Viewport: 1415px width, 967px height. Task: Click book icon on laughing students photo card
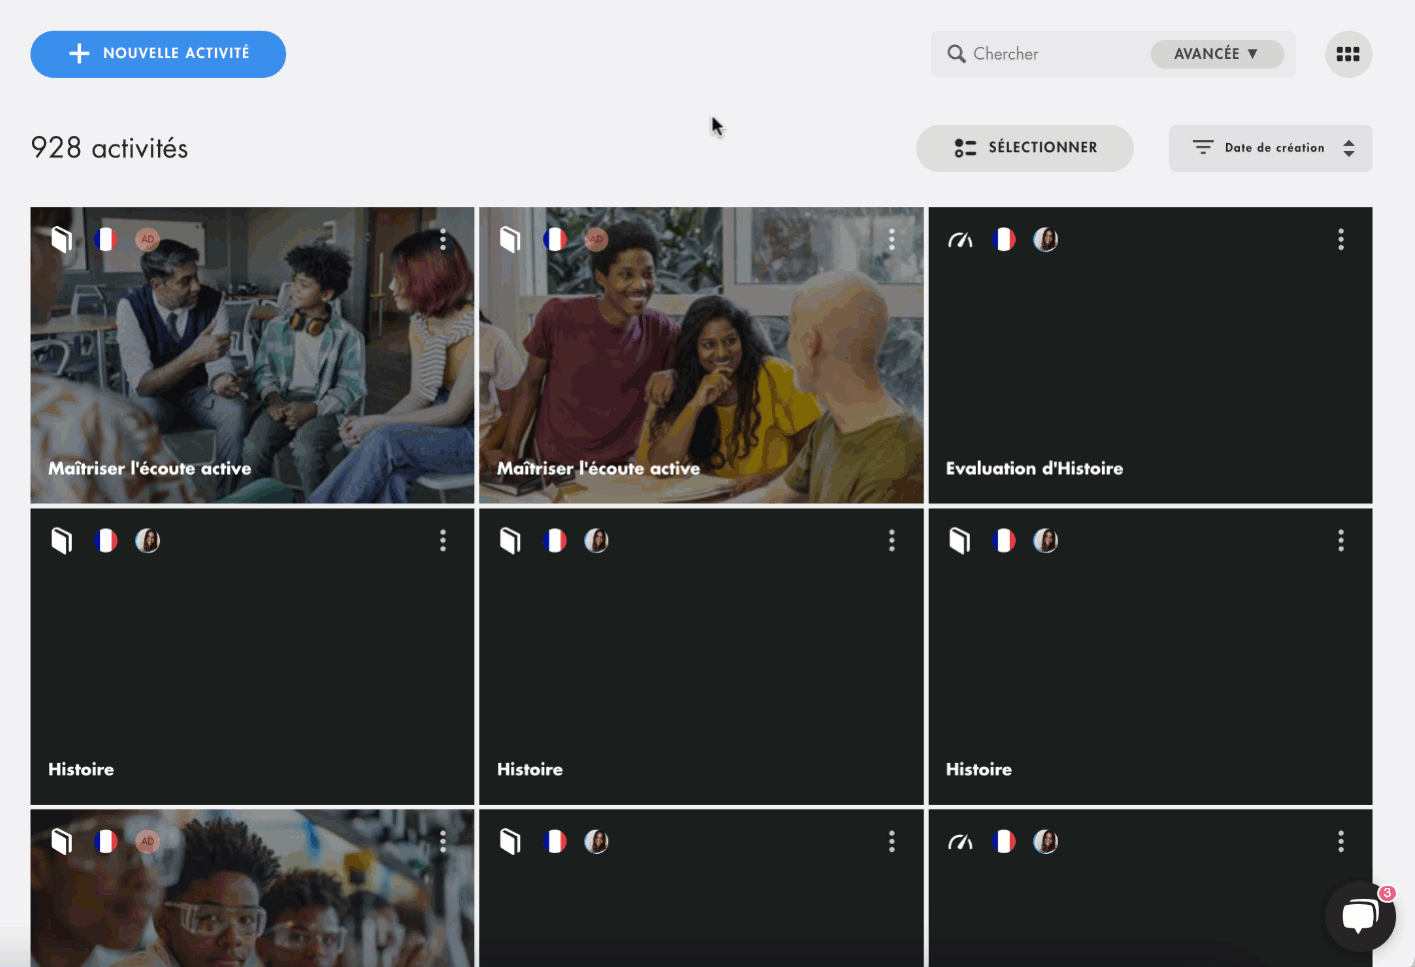point(511,239)
